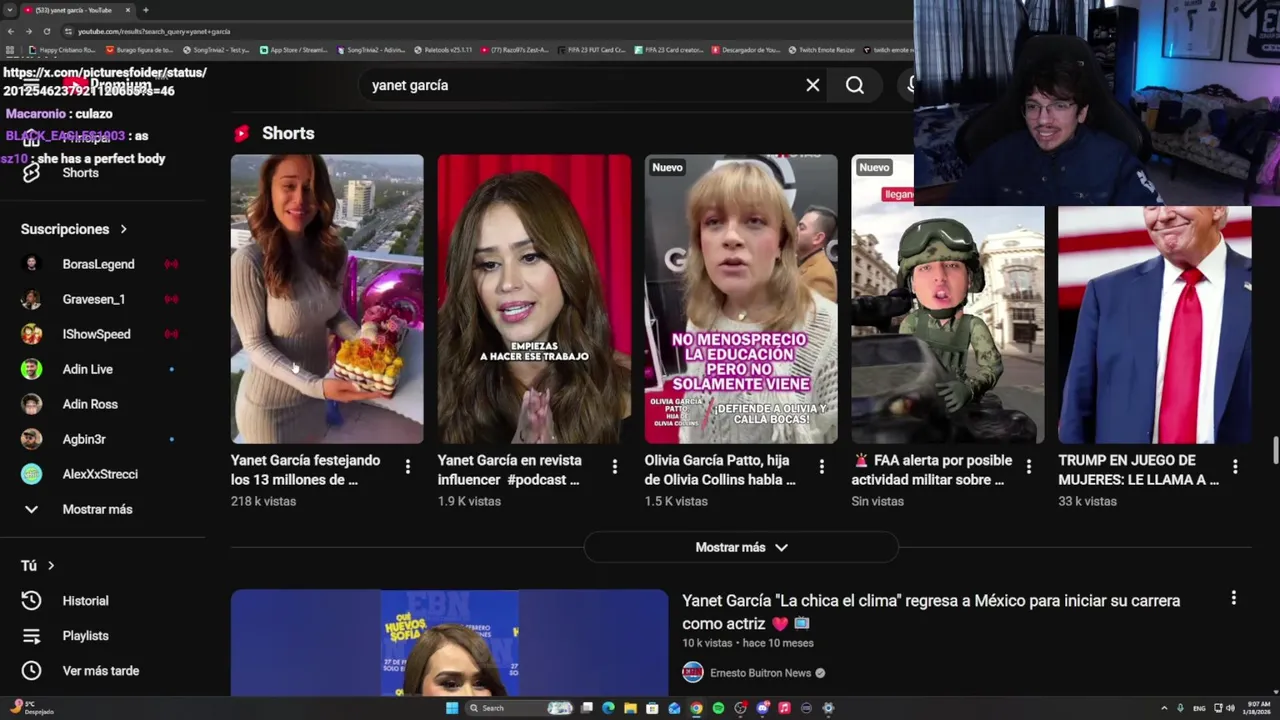Open 'FIFA 23 FUT Card Cr...' bookmark
The width and height of the screenshot is (1280, 720).
pos(591,50)
